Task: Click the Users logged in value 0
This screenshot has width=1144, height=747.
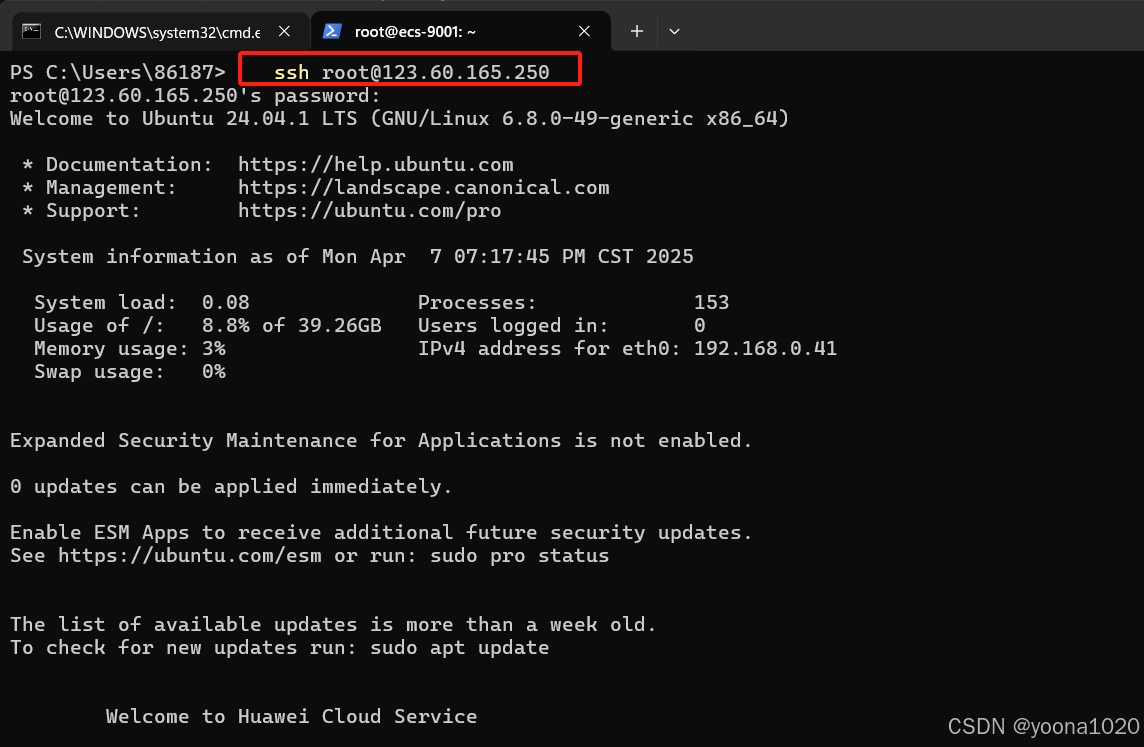Action: pos(700,325)
